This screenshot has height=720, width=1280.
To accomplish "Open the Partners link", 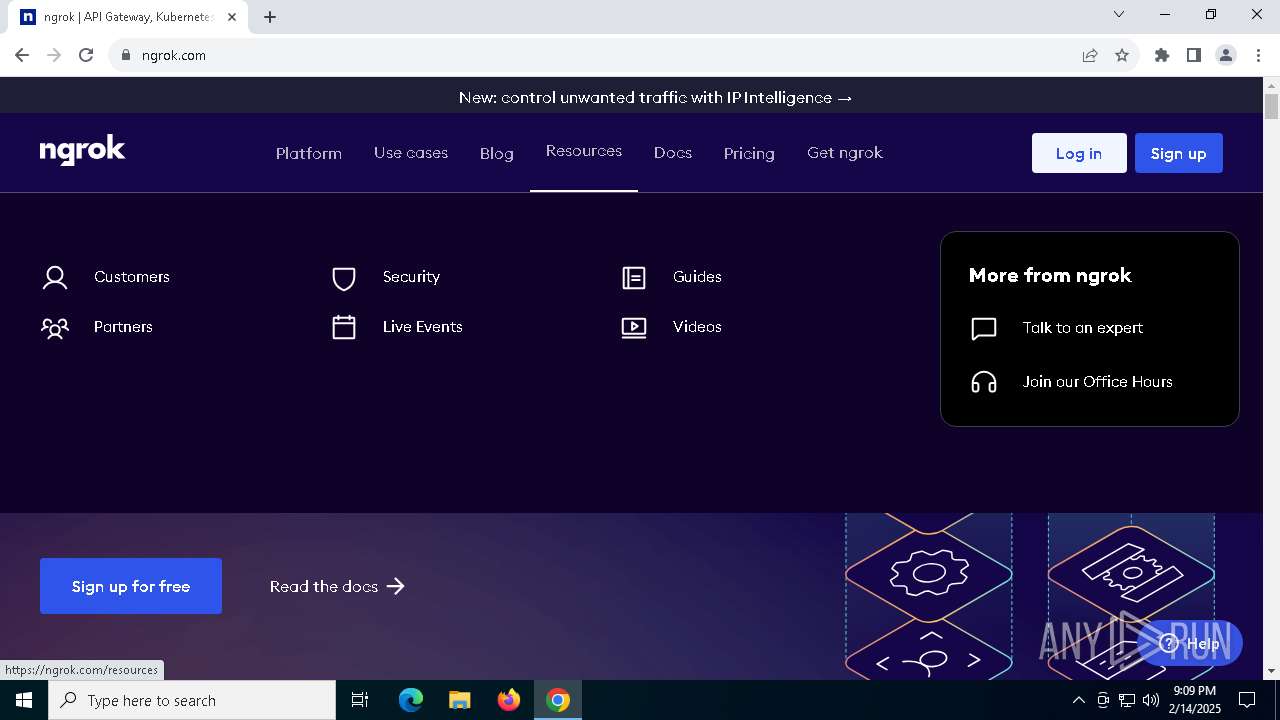I will pyautogui.click(x=123, y=327).
